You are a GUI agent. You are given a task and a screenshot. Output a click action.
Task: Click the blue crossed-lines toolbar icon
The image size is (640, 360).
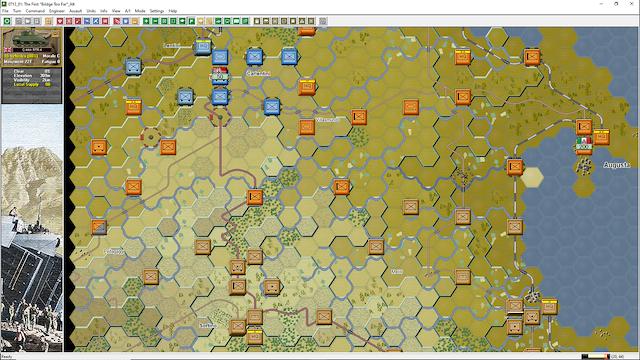(x=96, y=21)
